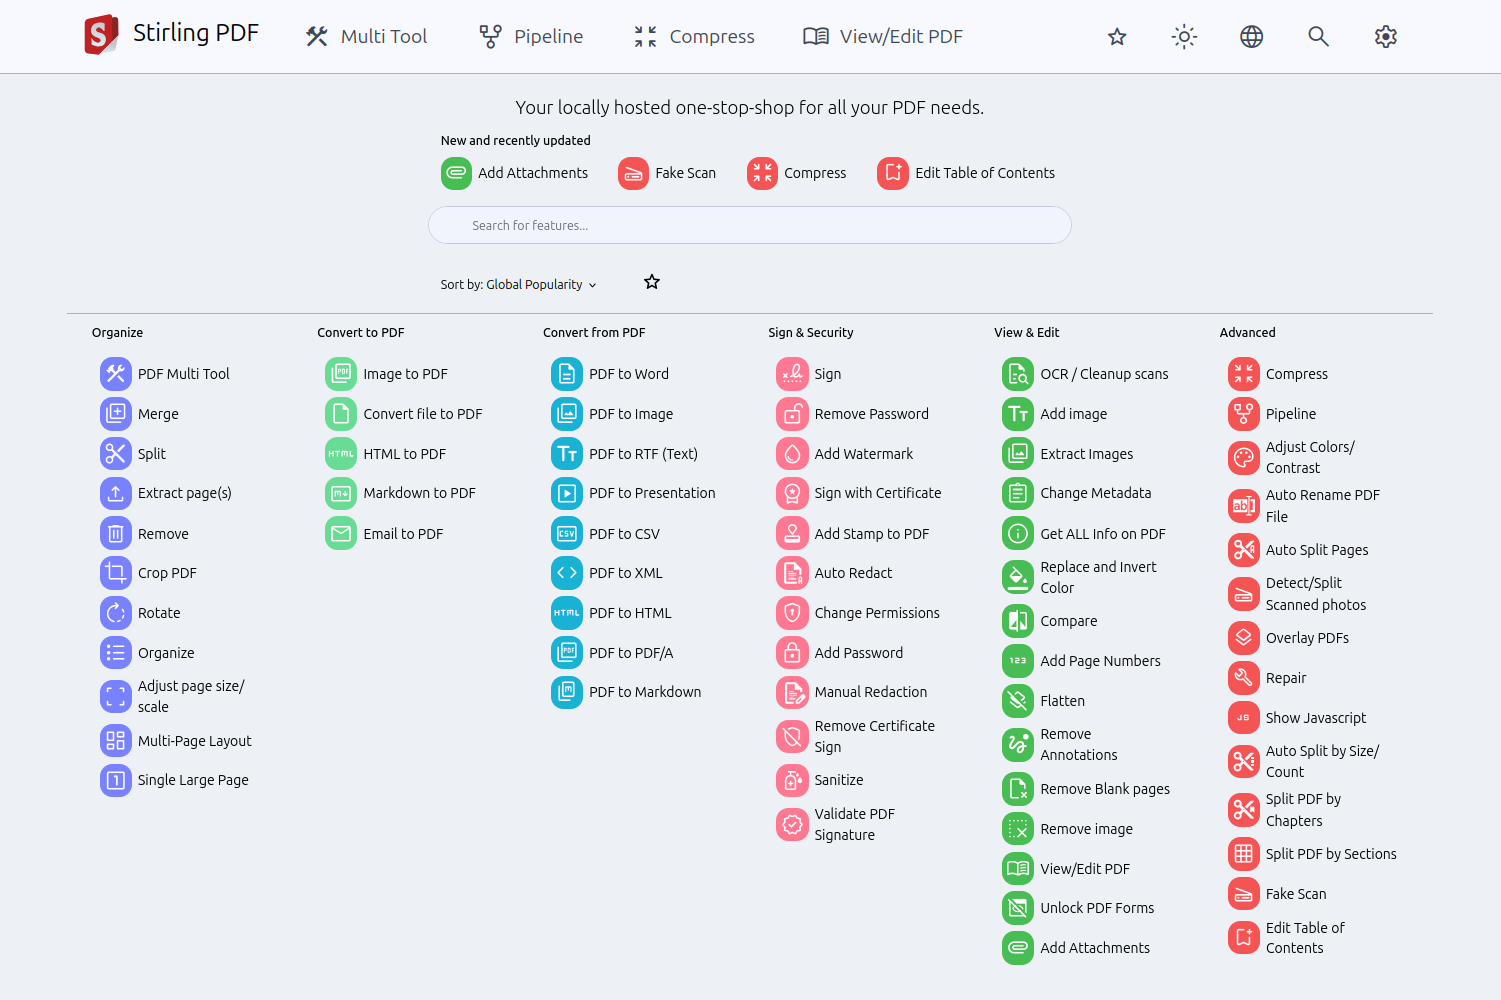Screen dimensions: 1501x1000
Task: Open the favorites star in the navbar
Action: pyautogui.click(x=1117, y=37)
